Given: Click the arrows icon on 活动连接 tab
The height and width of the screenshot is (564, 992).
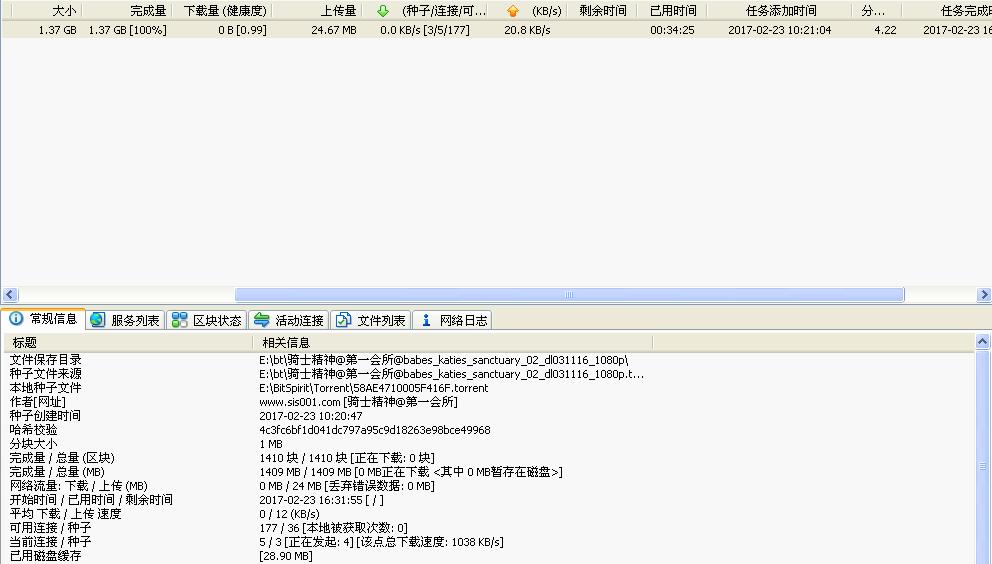Looking at the screenshot, I should (x=262, y=320).
